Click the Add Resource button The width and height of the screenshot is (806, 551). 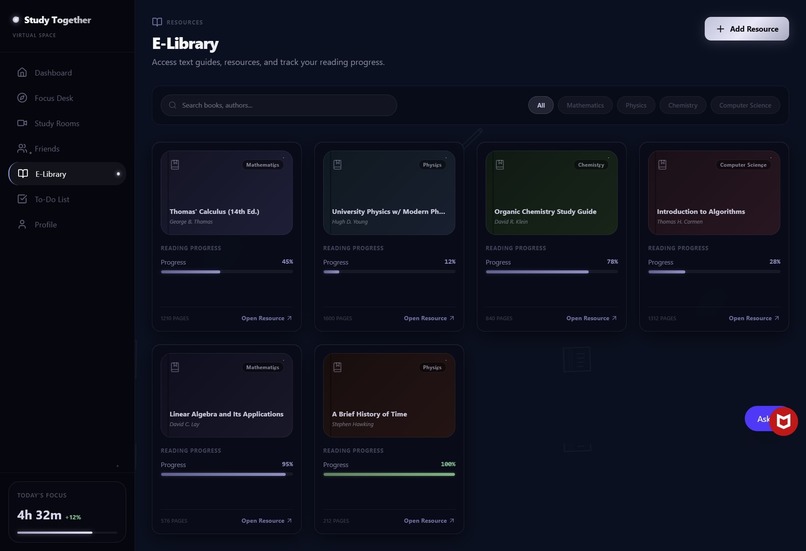coord(746,29)
